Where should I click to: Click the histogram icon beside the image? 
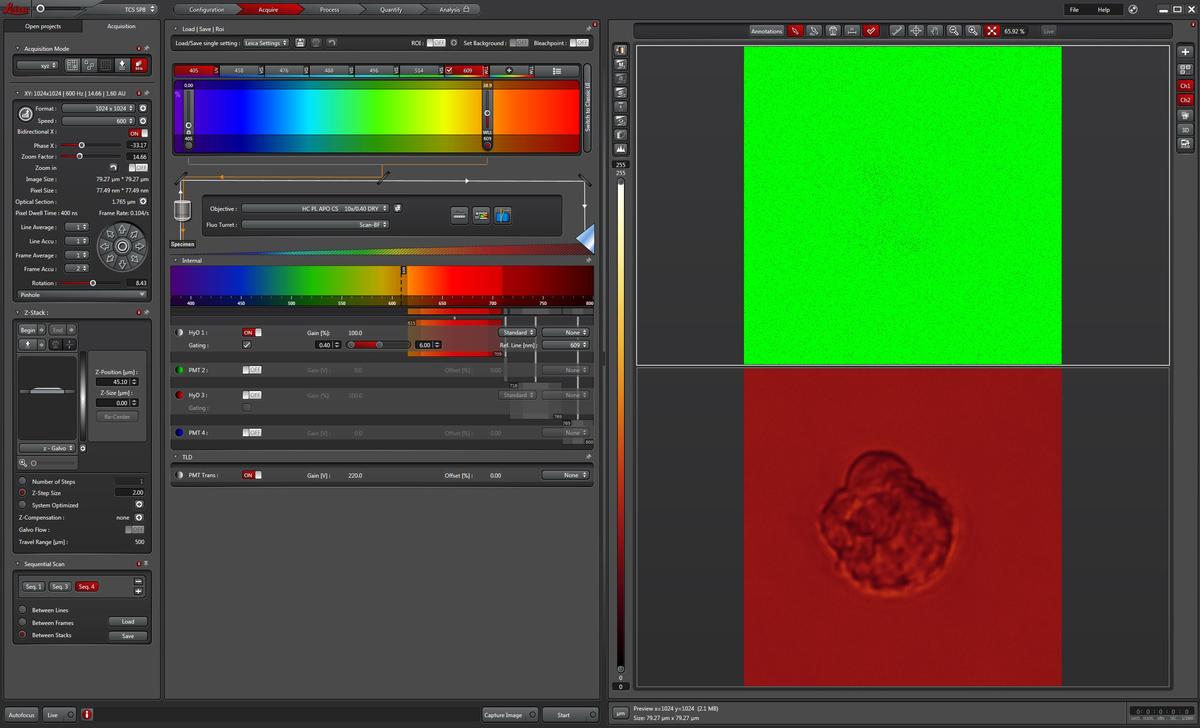[621, 148]
